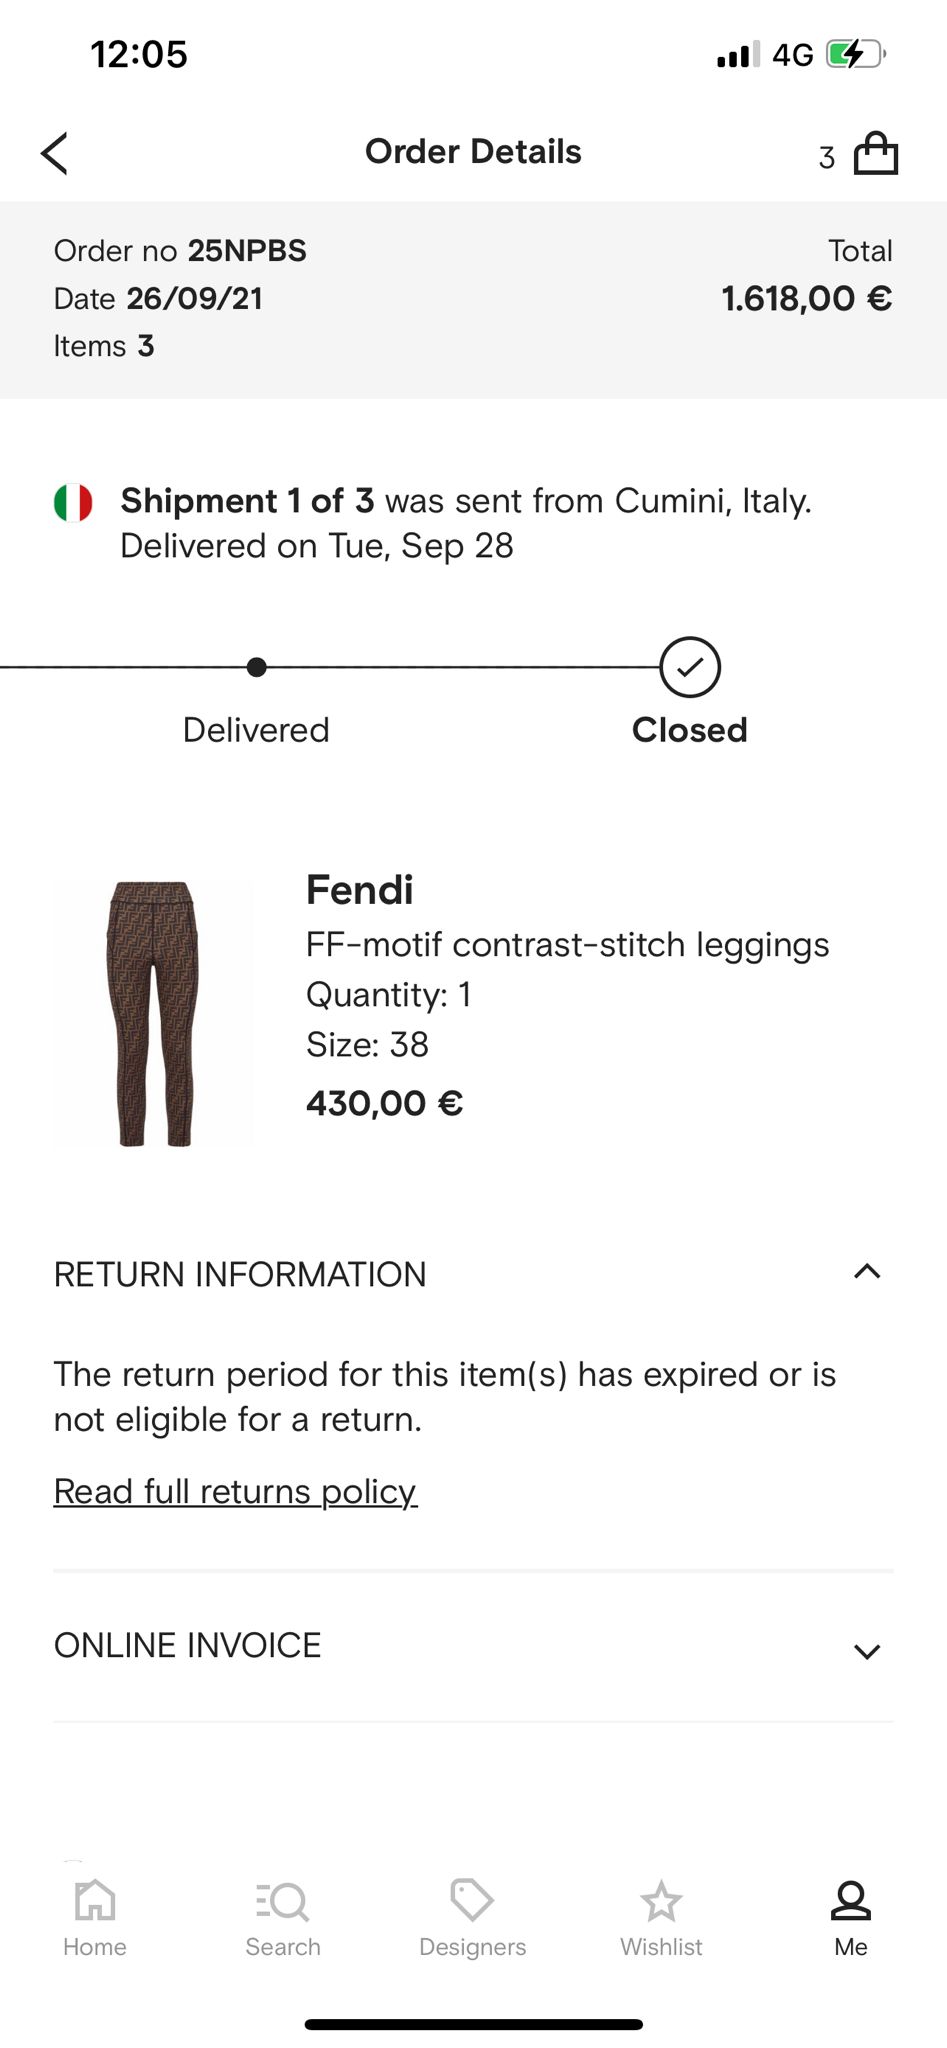Viewport: 947px width, 2048px height.
Task: Tap the Closed checkmark circle icon
Action: click(x=690, y=667)
